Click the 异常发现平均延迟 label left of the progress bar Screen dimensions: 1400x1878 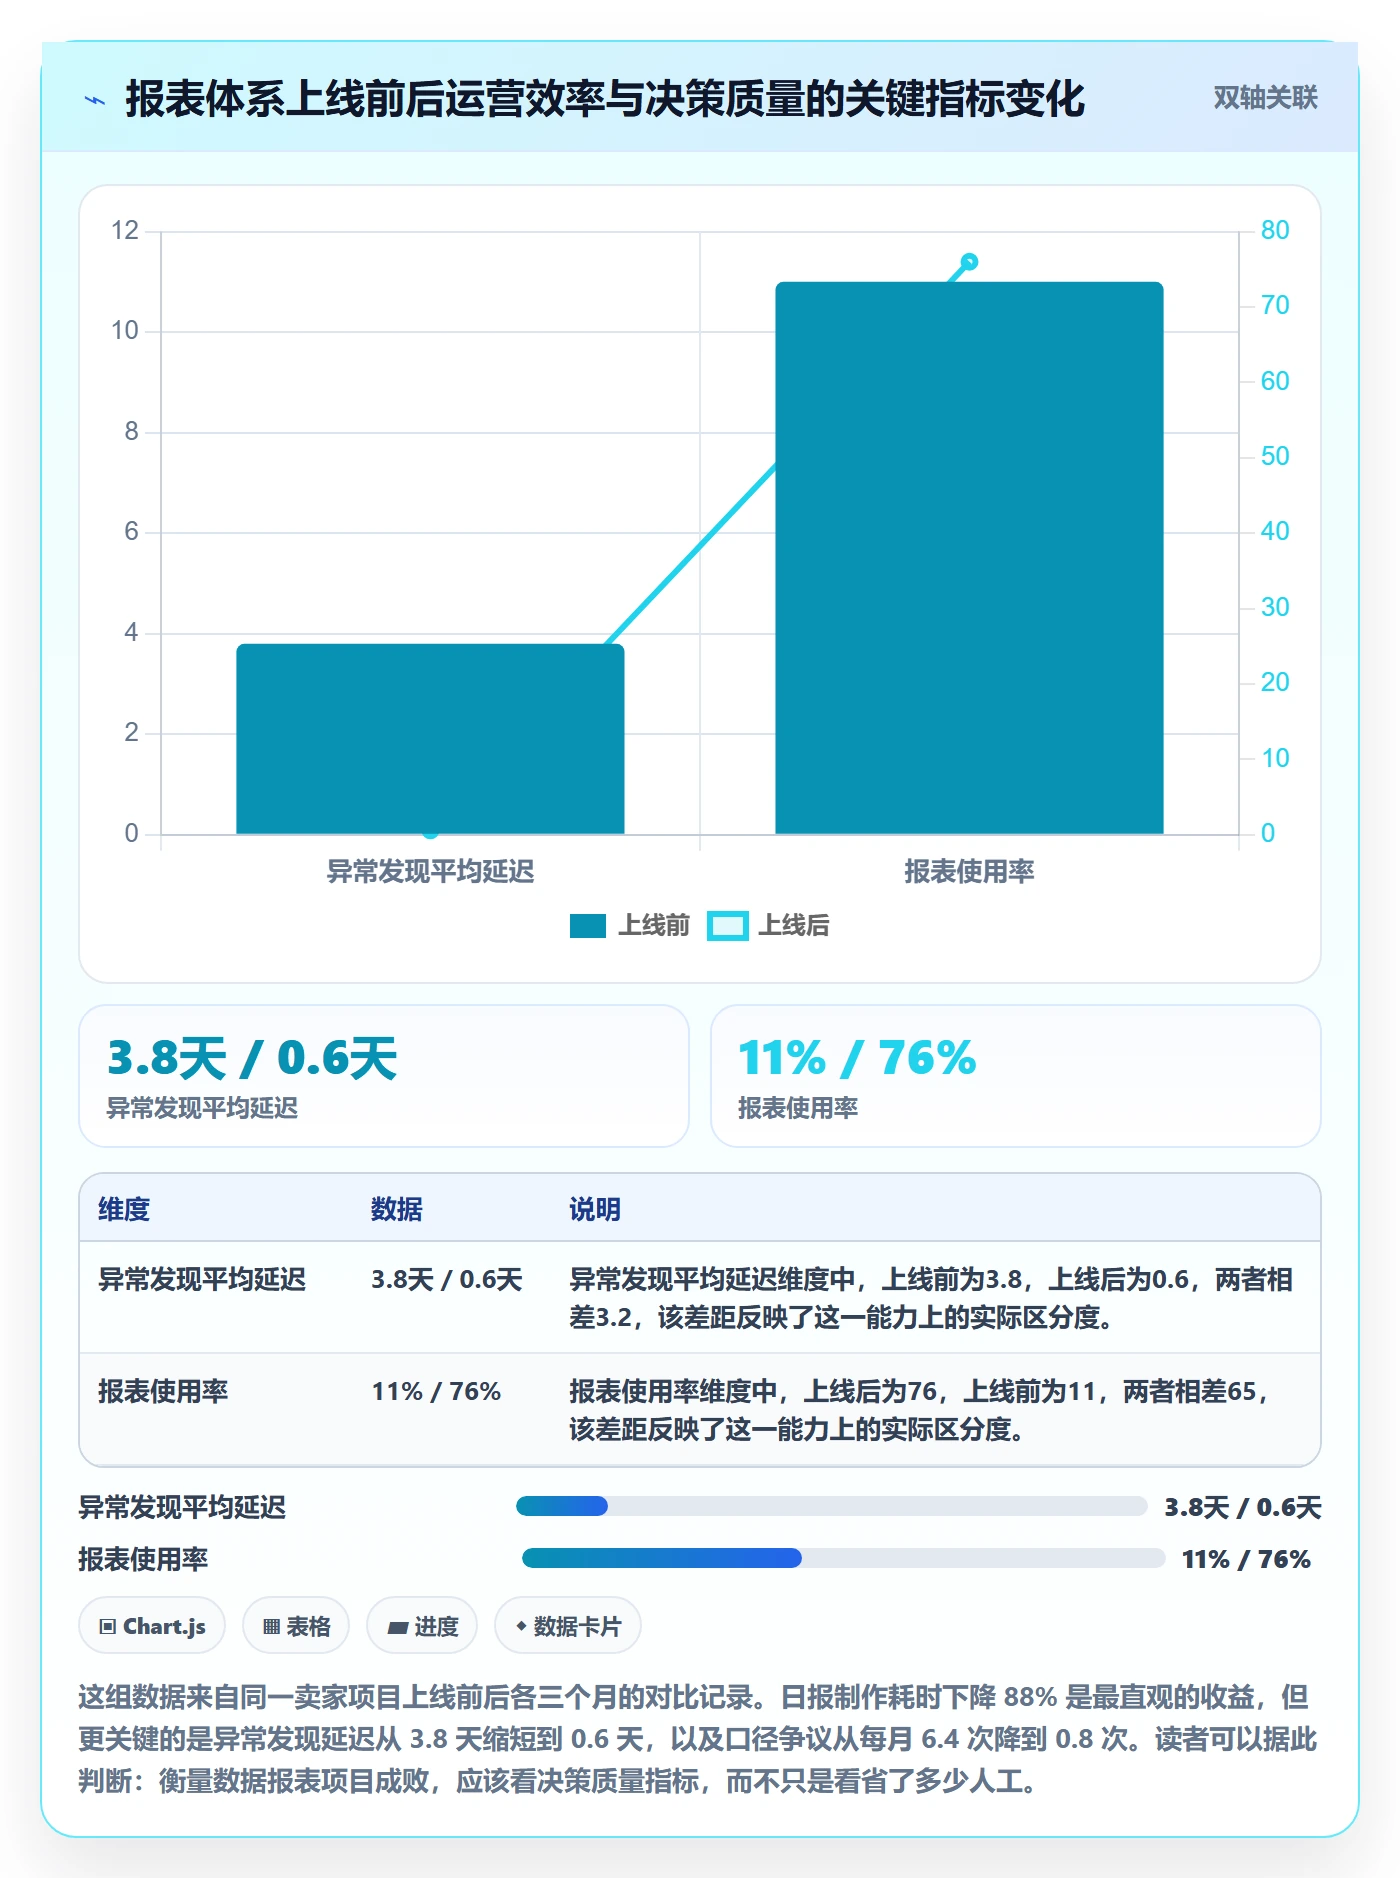[x=183, y=1507]
